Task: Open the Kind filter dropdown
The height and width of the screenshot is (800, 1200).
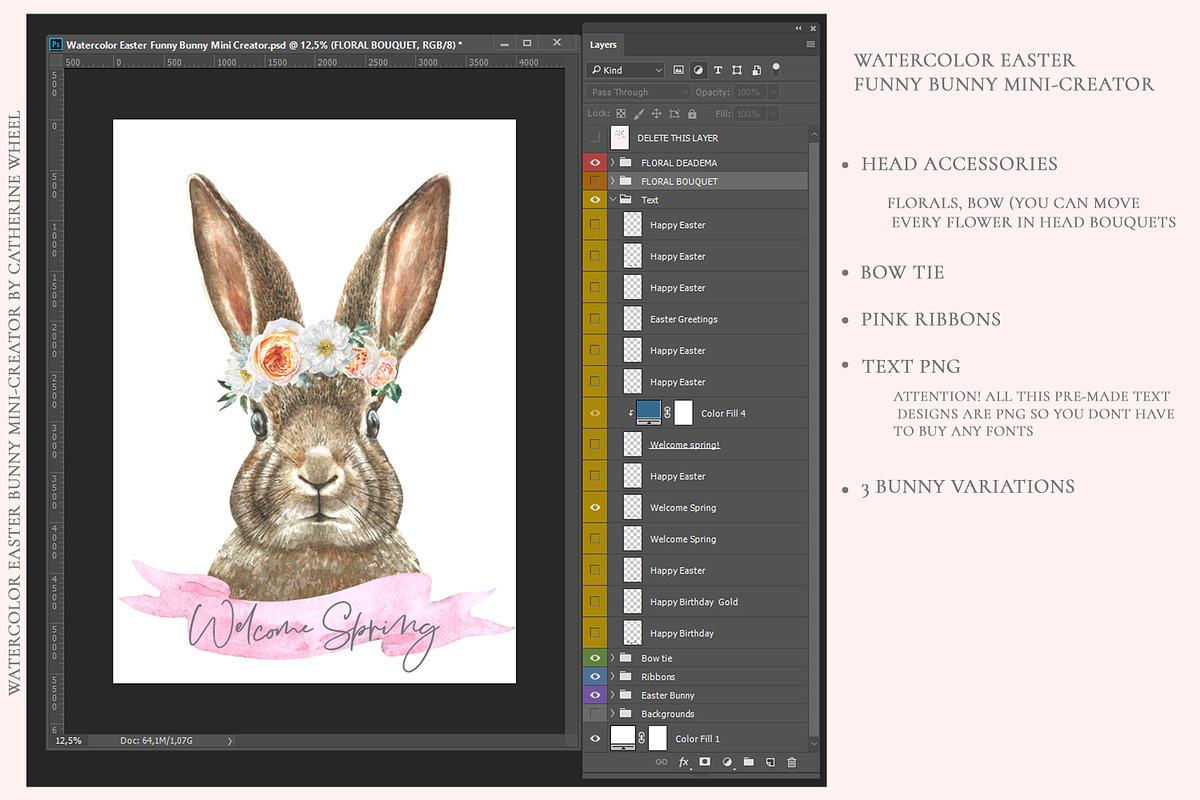Action: coord(626,70)
